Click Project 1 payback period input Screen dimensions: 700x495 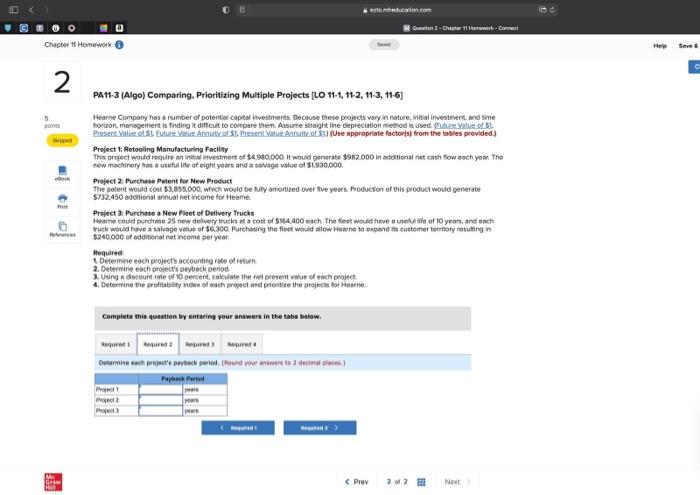click(161, 389)
